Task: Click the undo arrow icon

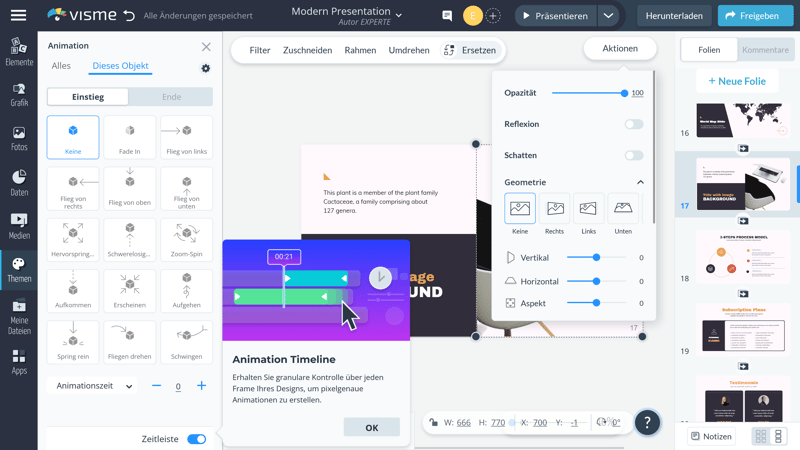Action: (129, 16)
